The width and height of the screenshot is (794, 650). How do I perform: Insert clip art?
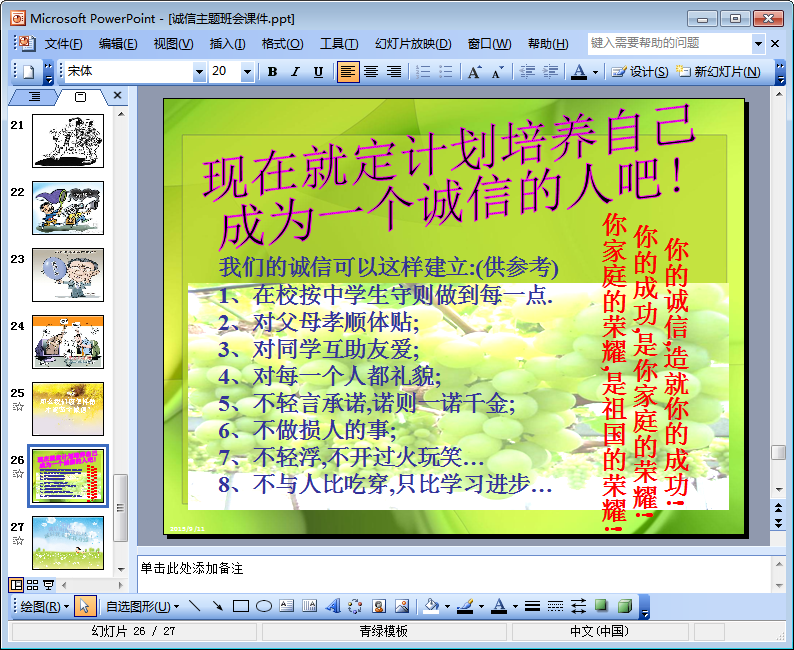pos(379,606)
